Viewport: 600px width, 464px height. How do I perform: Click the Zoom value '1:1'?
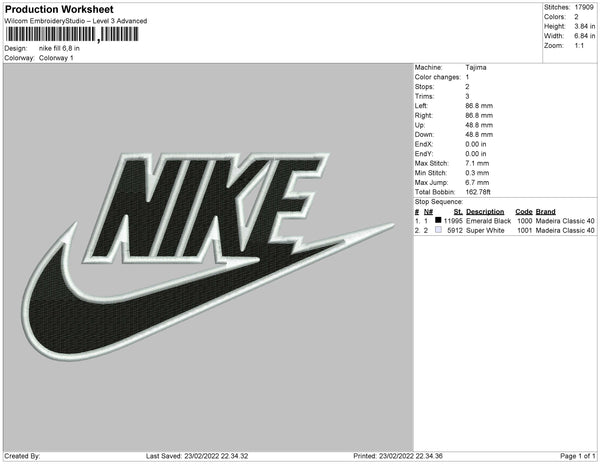coord(579,46)
